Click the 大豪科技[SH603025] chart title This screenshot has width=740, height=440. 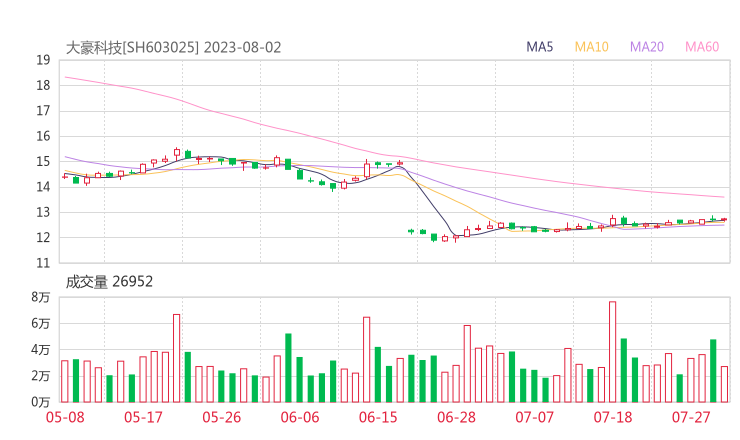tap(132, 48)
